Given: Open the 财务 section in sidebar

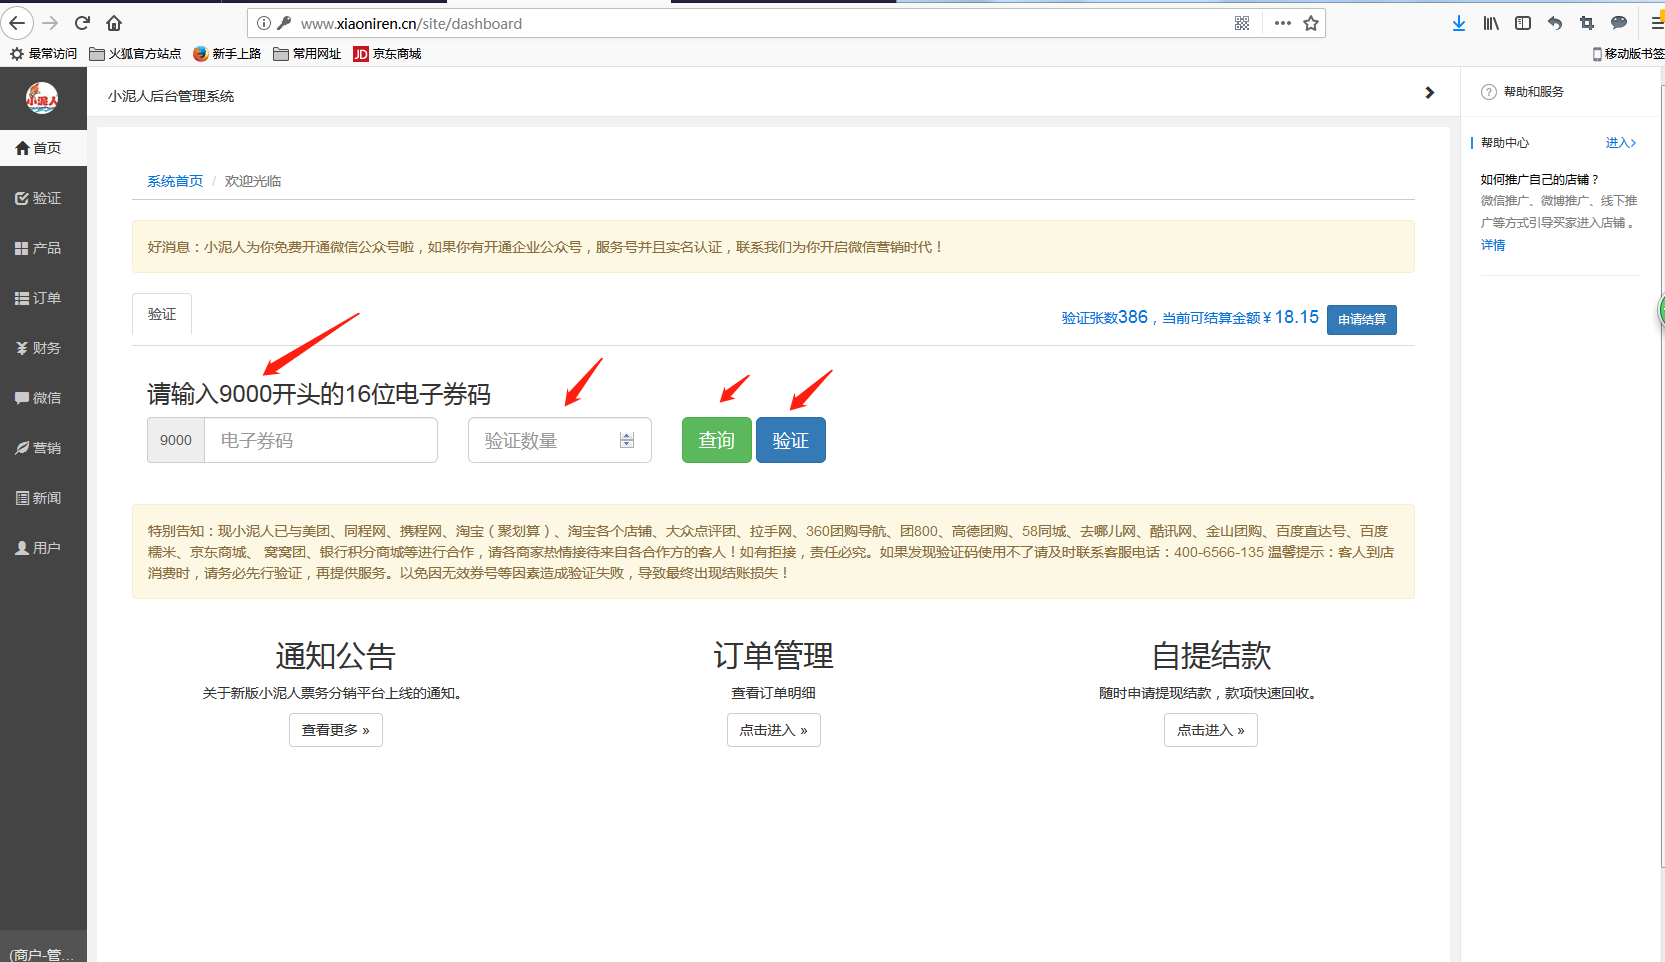Looking at the screenshot, I should point(43,347).
